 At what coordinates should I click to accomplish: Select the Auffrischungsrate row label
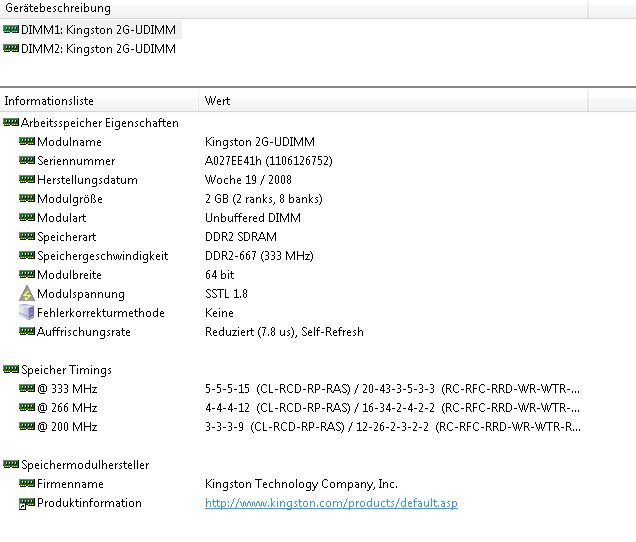tap(84, 332)
